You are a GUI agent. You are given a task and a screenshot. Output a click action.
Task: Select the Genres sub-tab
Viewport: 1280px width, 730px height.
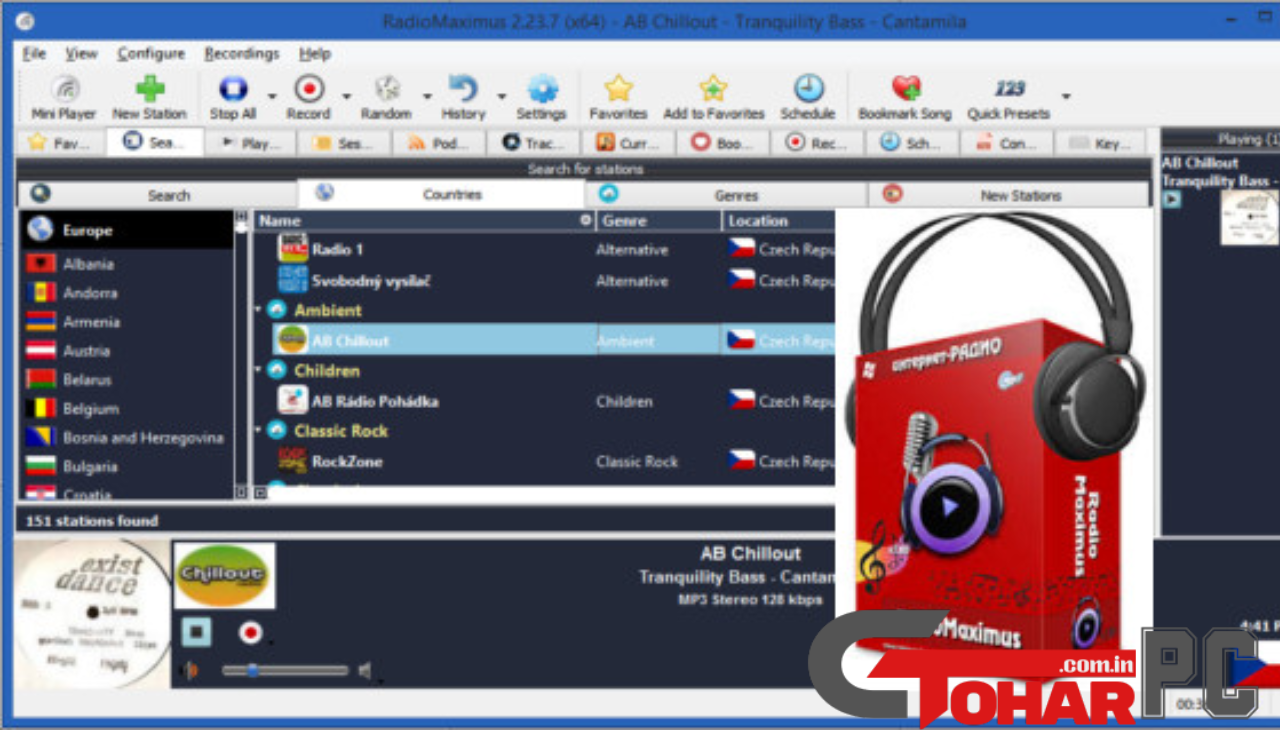(726, 195)
